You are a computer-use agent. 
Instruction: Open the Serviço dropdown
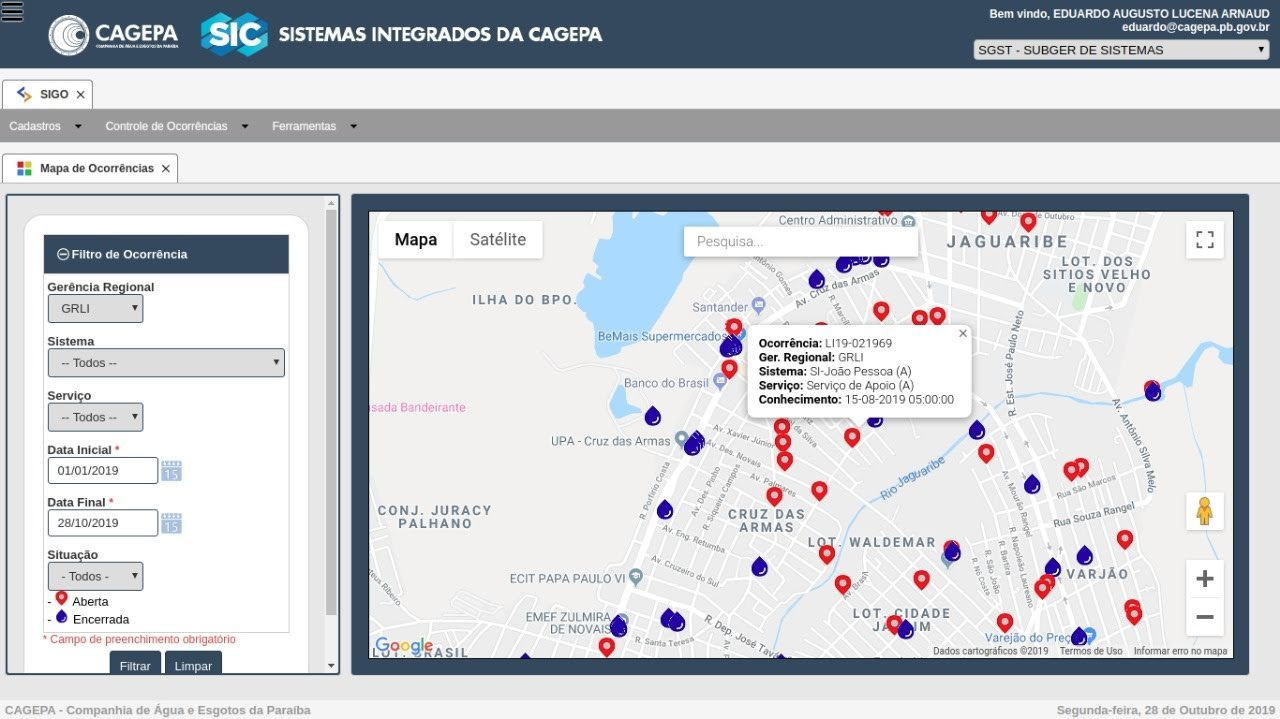[95, 417]
